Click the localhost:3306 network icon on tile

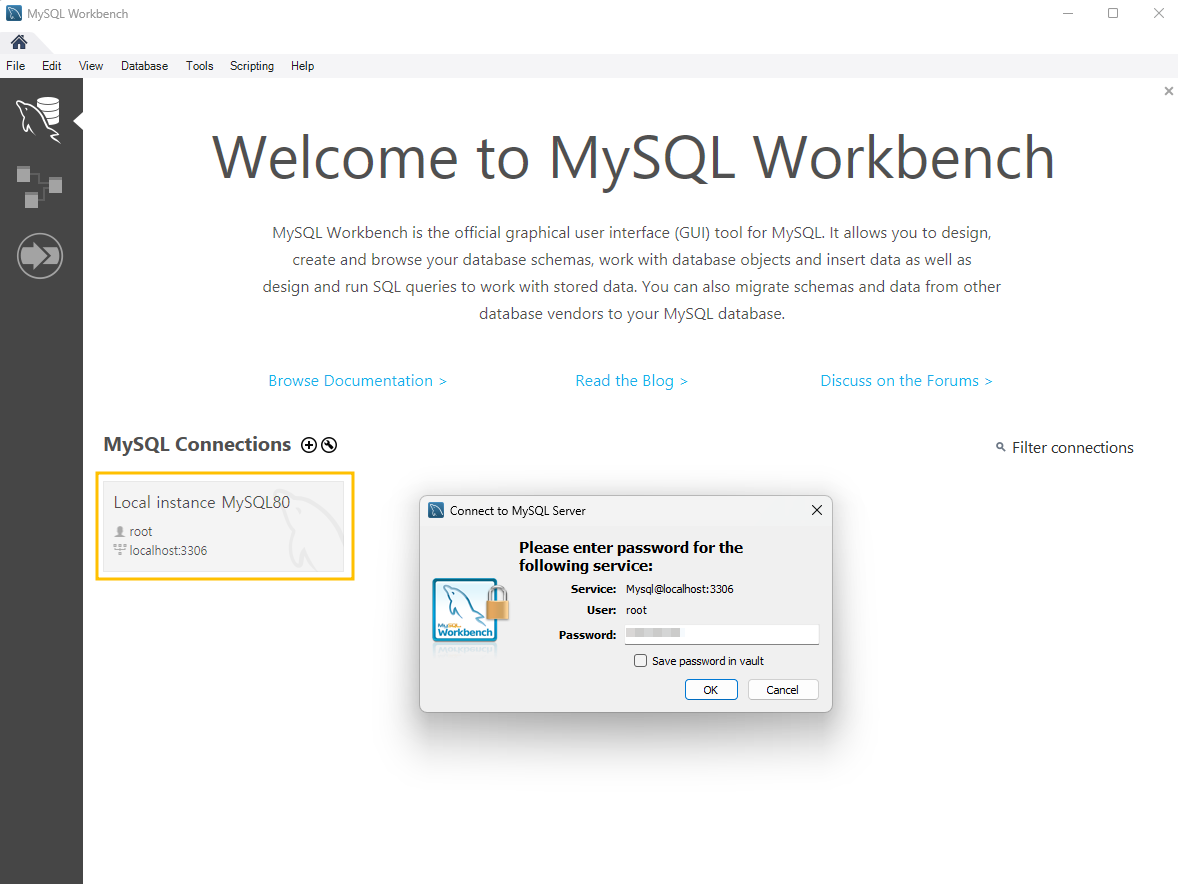pos(119,550)
